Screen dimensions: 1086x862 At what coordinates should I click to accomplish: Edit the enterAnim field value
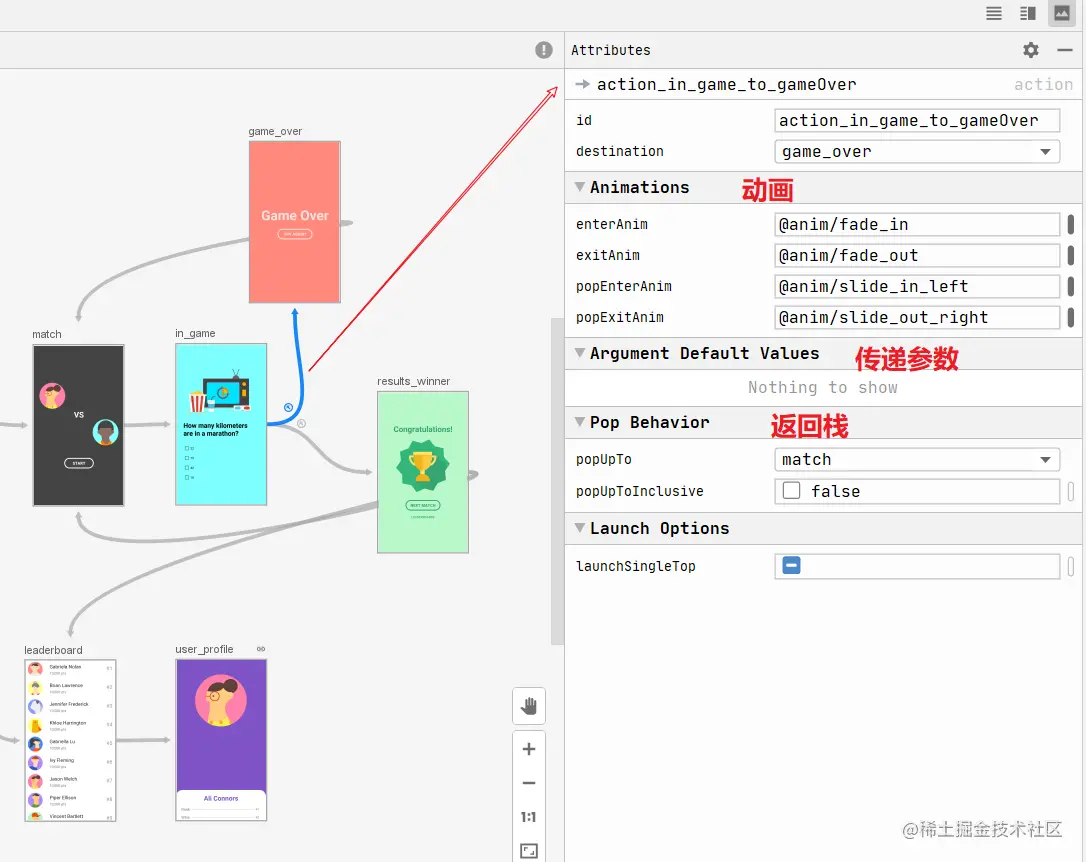[x=916, y=224]
